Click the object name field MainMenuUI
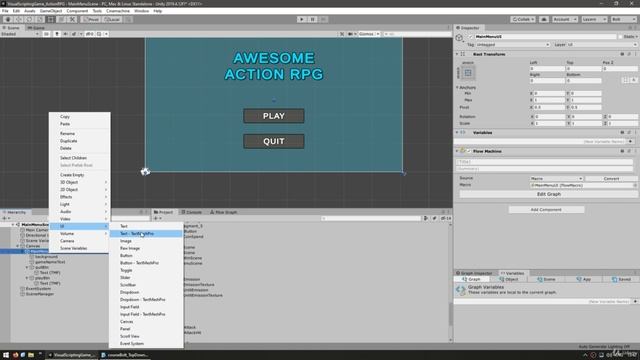 coord(545,36)
